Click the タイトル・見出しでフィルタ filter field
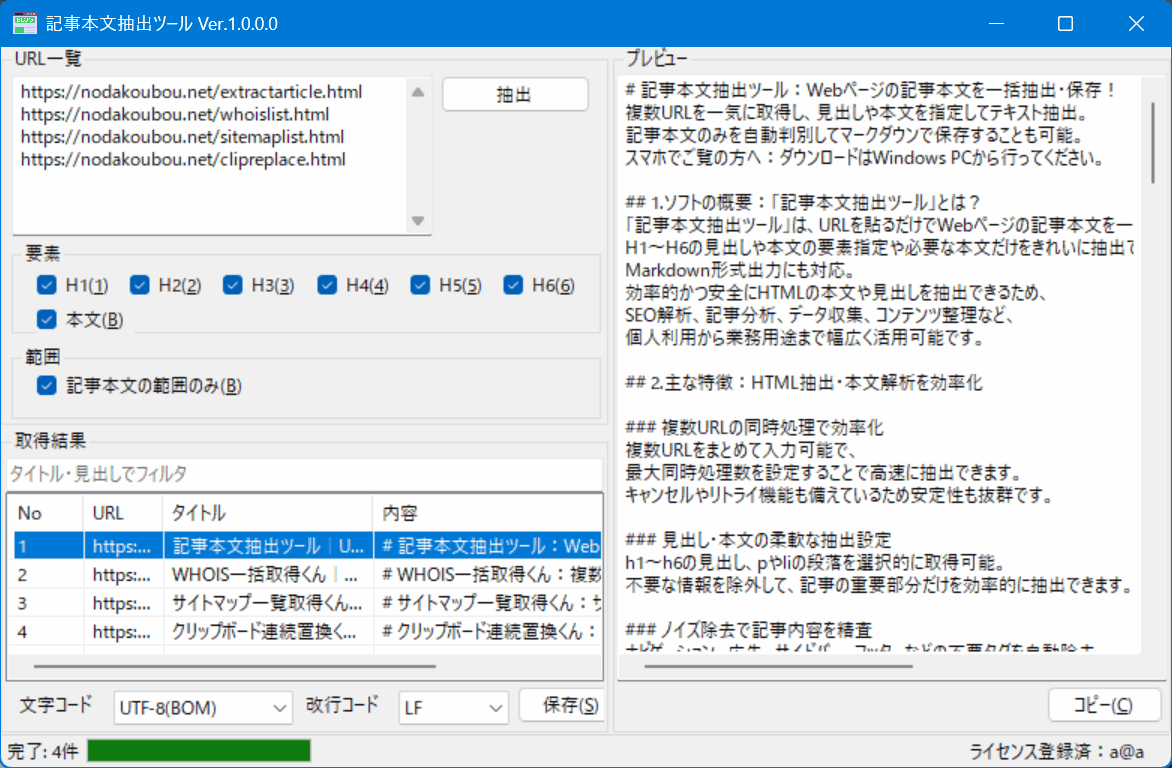Screen dimensions: 1172x768 tap(304, 474)
